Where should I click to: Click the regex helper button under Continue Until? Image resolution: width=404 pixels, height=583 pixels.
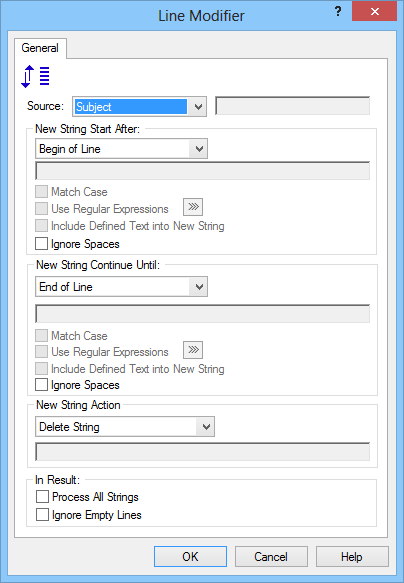pos(193,350)
